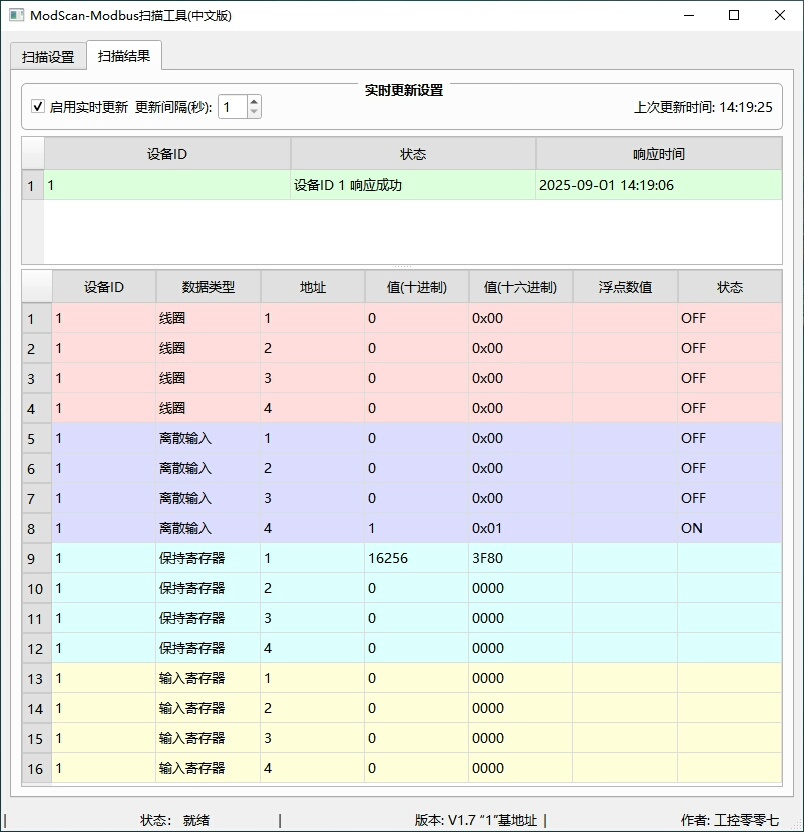Image resolution: width=804 pixels, height=832 pixels.
Task: Click the 状态 header in device table
Action: point(413,154)
